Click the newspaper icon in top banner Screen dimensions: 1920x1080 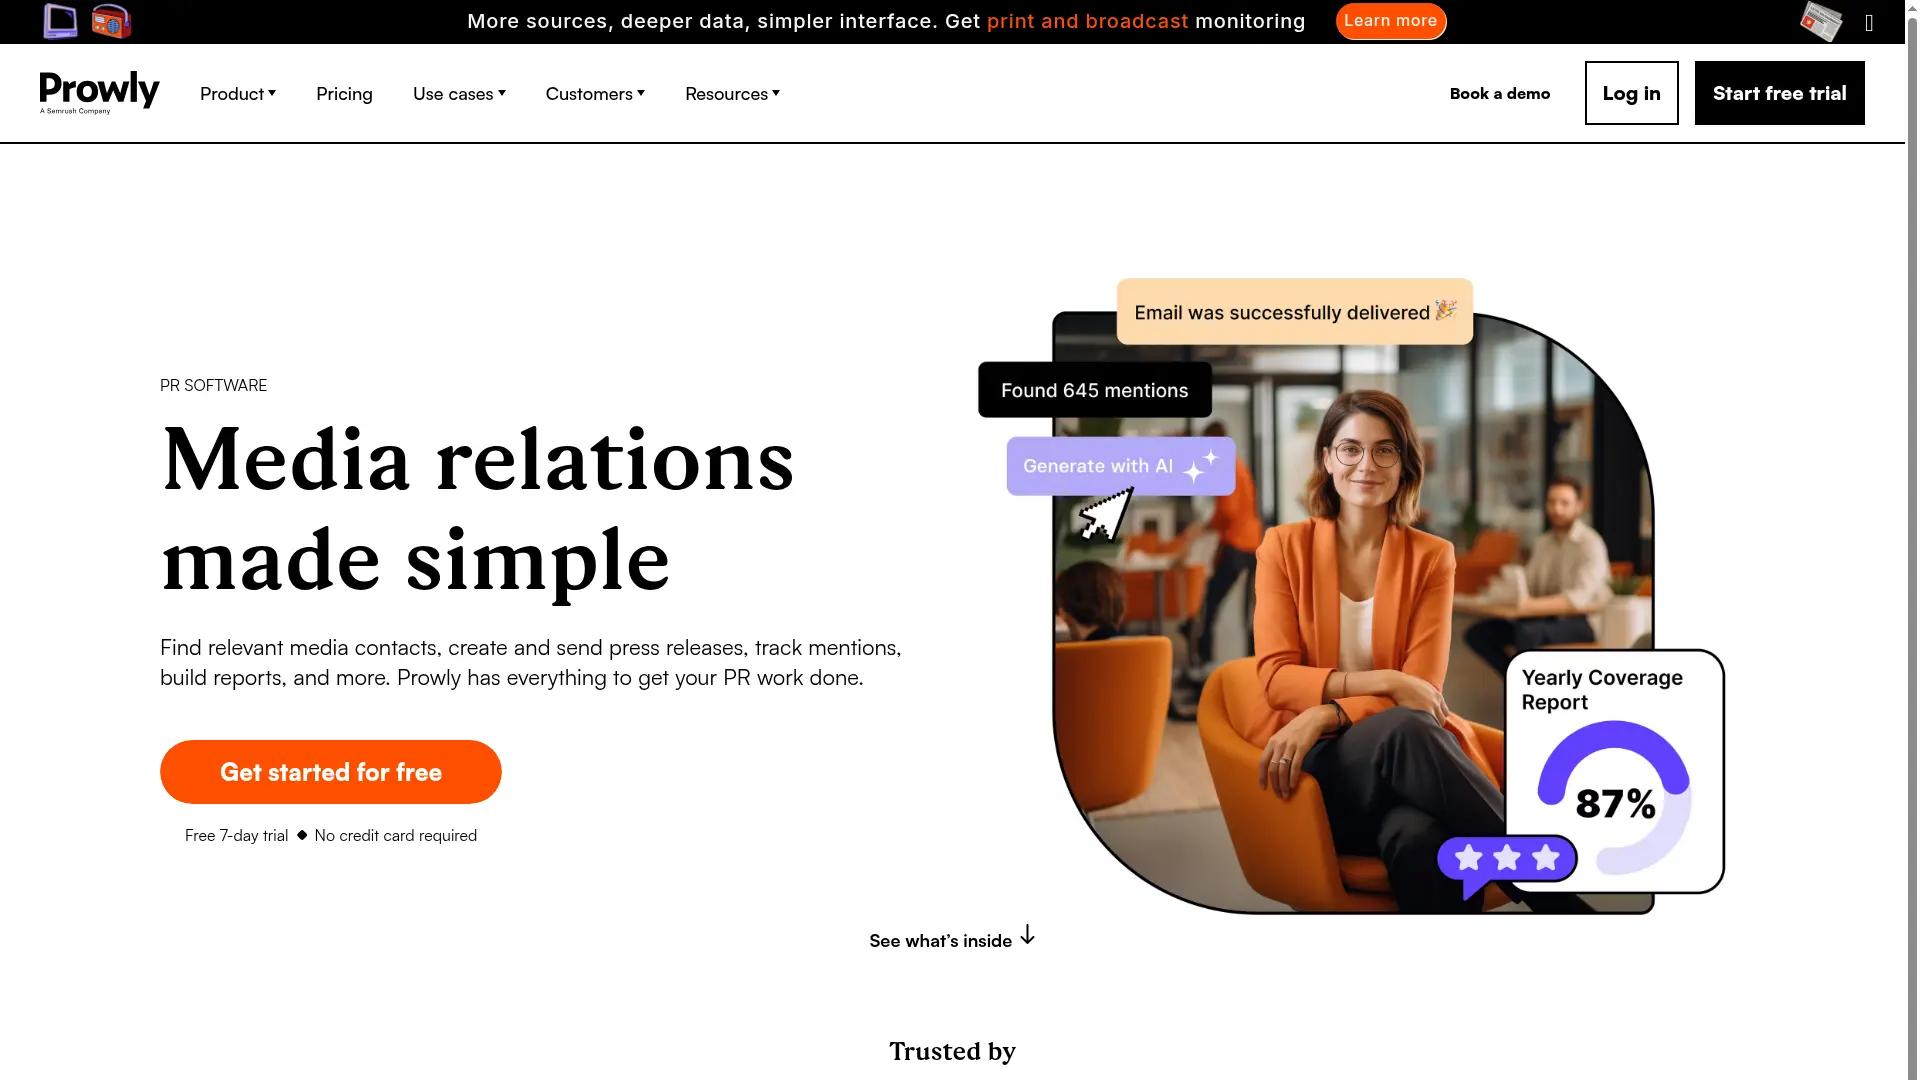click(1821, 21)
